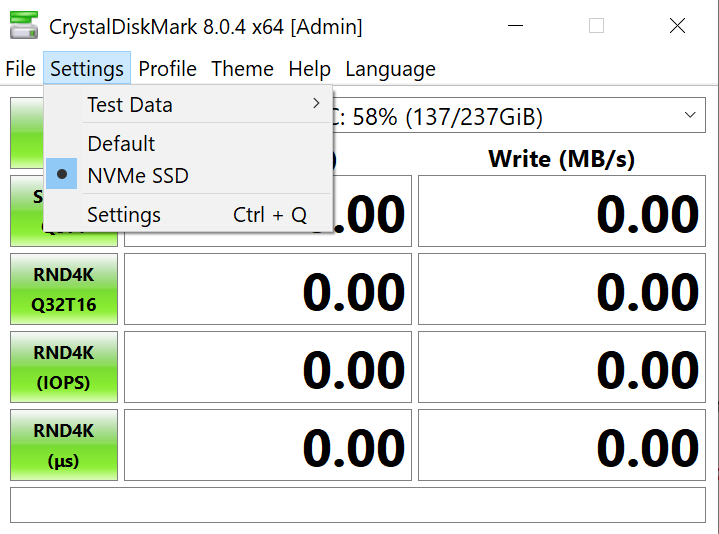
Task: Click the comment text field at bottom
Action: coord(358,505)
